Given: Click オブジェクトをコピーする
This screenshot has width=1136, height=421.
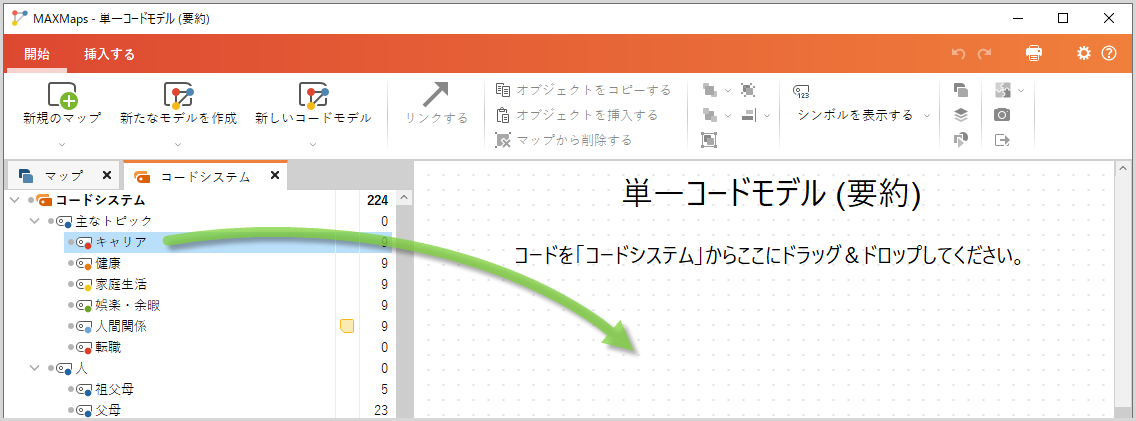Looking at the screenshot, I should point(583,90).
